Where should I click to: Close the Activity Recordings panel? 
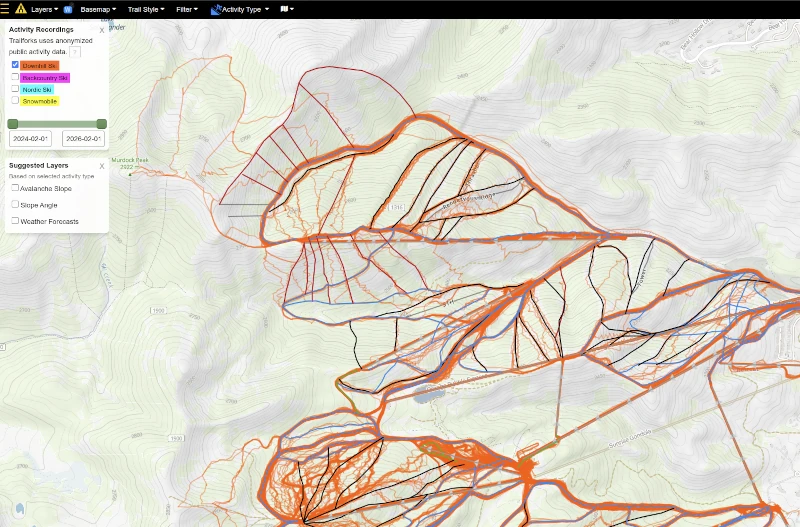pos(102,30)
